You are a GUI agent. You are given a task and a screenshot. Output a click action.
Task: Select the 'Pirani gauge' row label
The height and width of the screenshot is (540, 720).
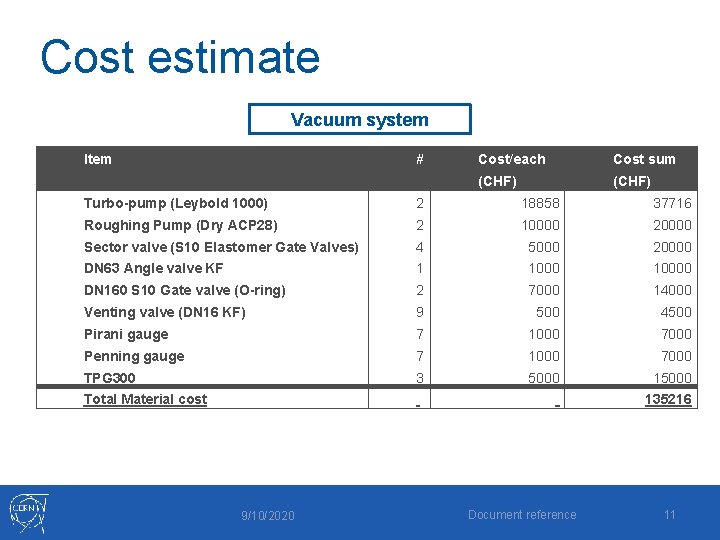pos(126,335)
